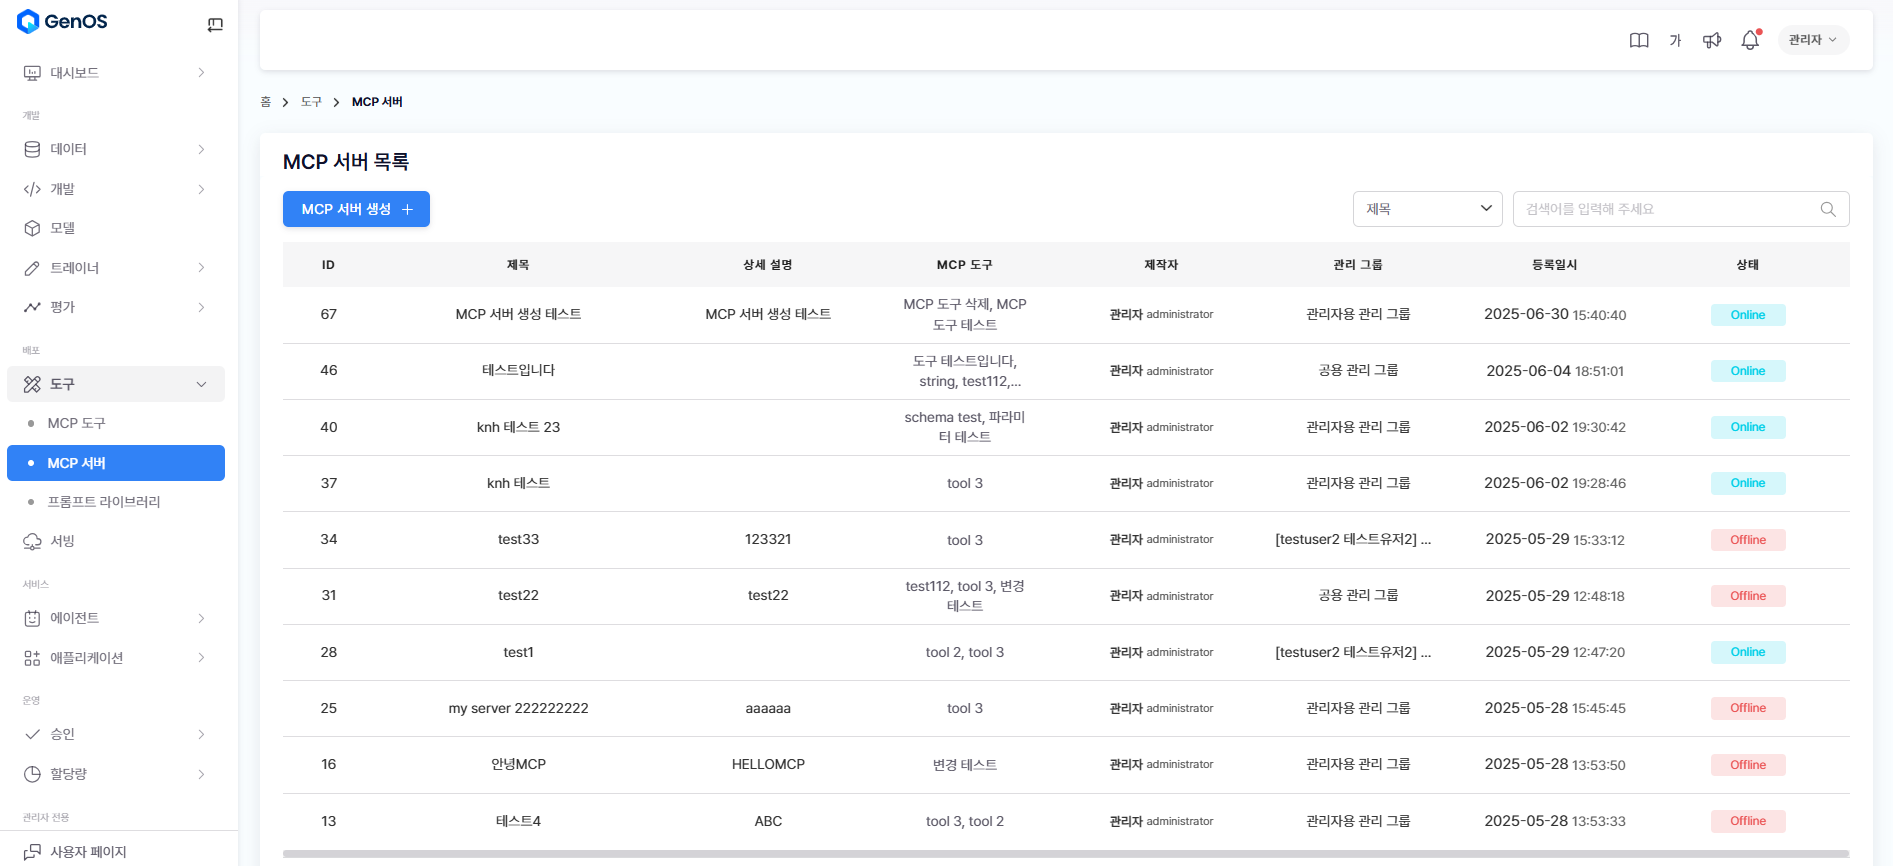The image size is (1893, 866).
Task: Open 모델 from sidebar
Action: [x=63, y=228]
